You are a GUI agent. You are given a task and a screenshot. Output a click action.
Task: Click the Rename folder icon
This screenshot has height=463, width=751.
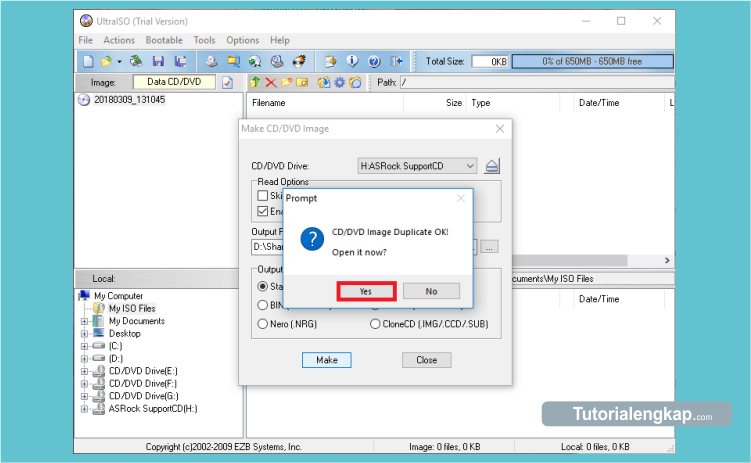302,82
